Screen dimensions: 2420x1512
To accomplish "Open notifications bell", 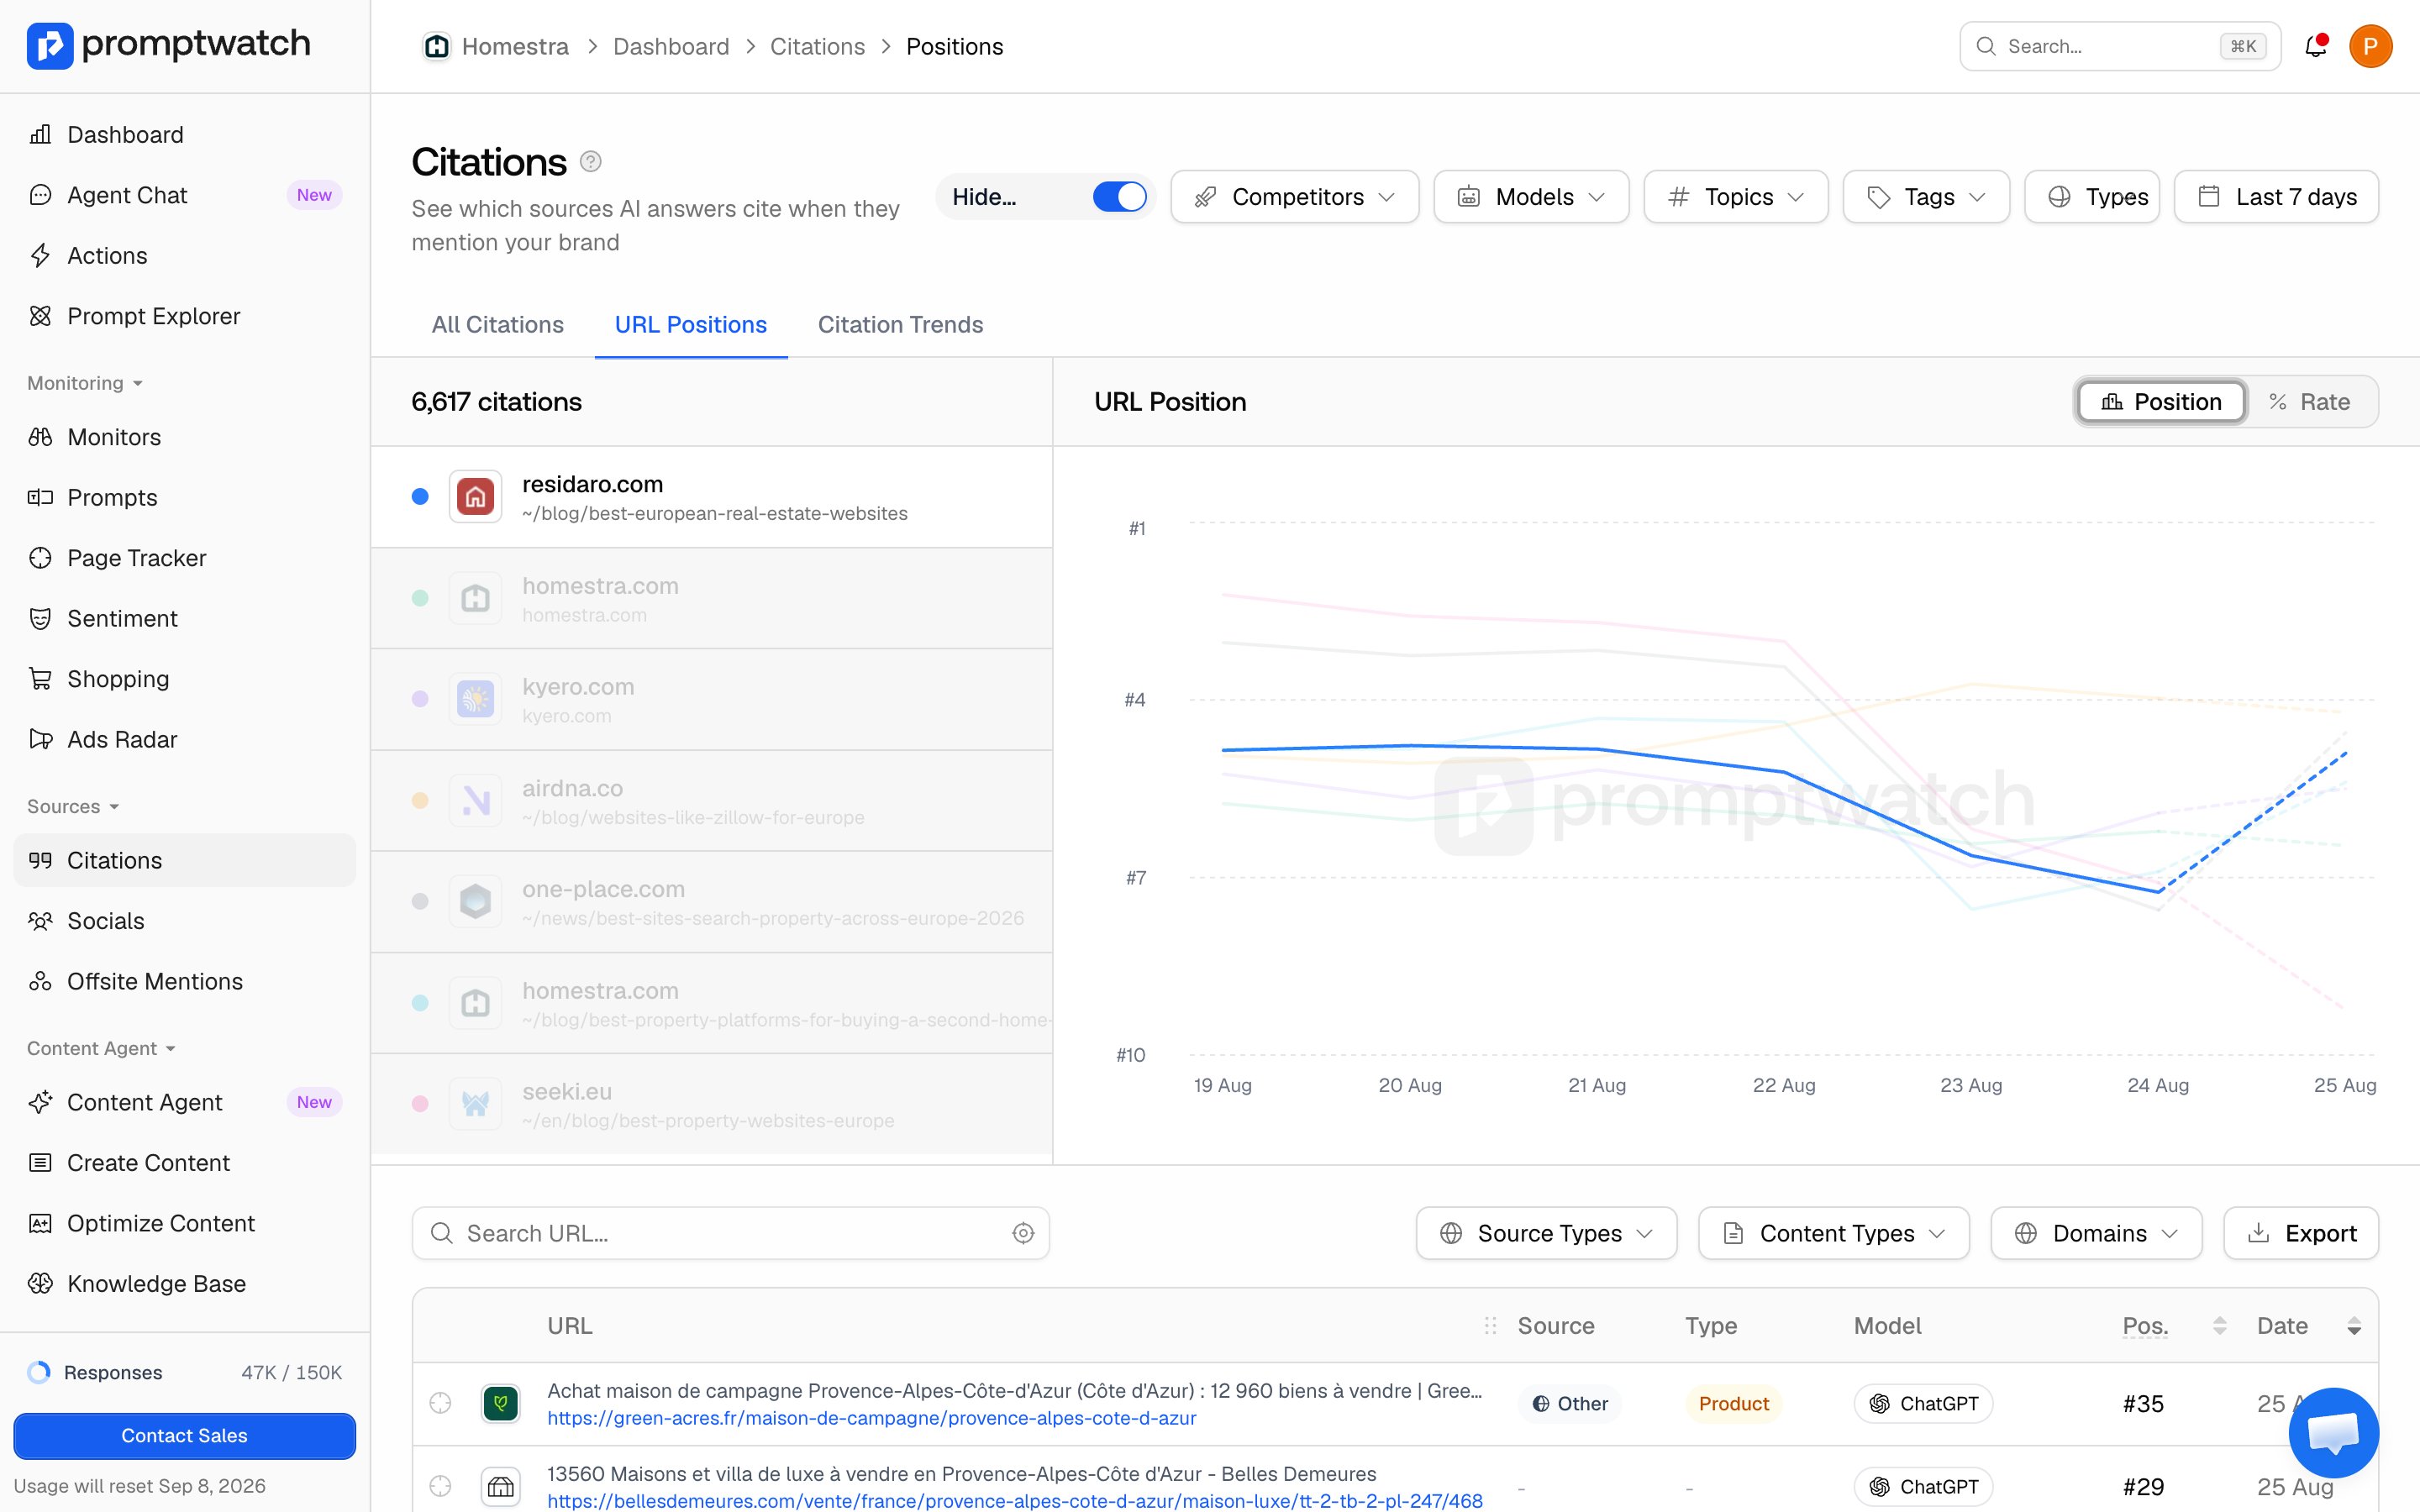I will 2315,46.
